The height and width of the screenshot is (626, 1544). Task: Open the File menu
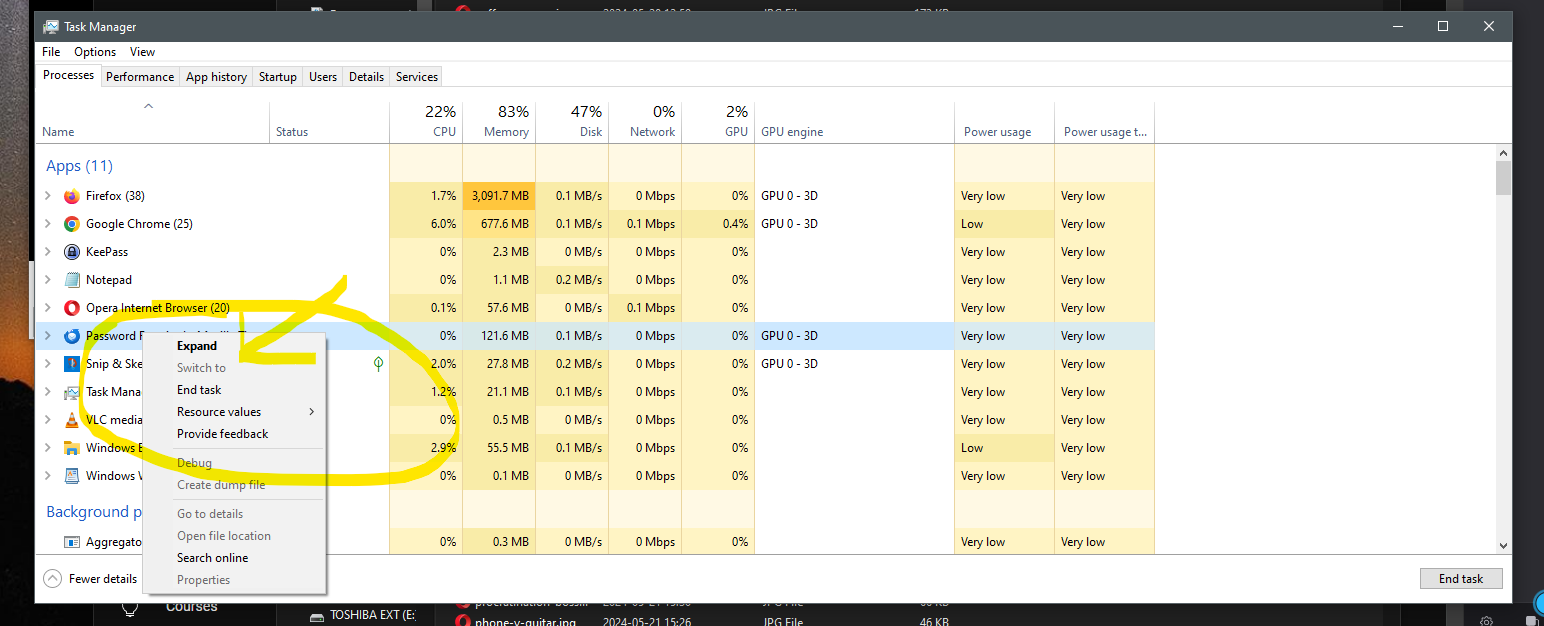click(x=51, y=52)
